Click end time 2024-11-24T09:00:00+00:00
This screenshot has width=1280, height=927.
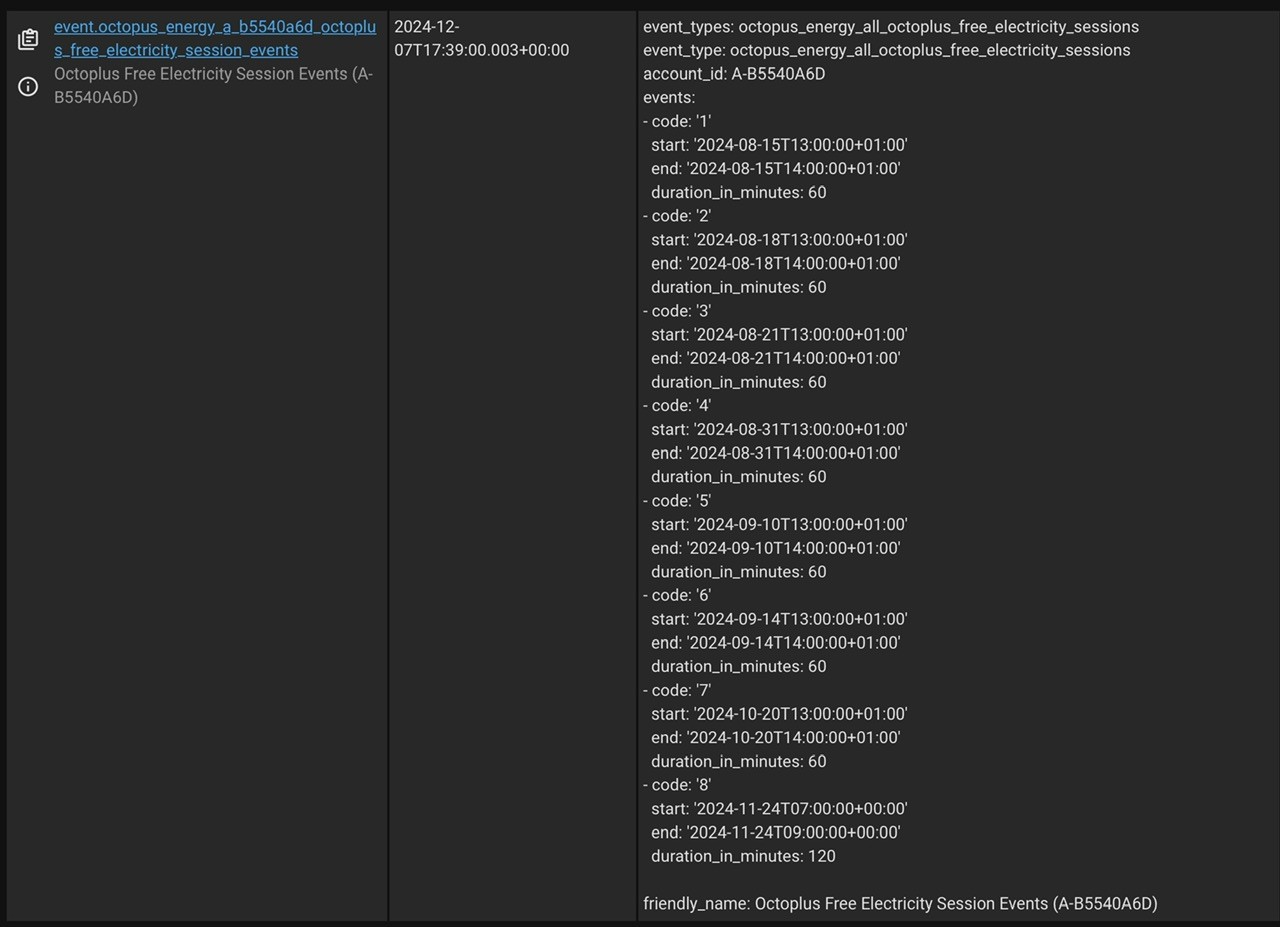pyautogui.click(x=776, y=832)
